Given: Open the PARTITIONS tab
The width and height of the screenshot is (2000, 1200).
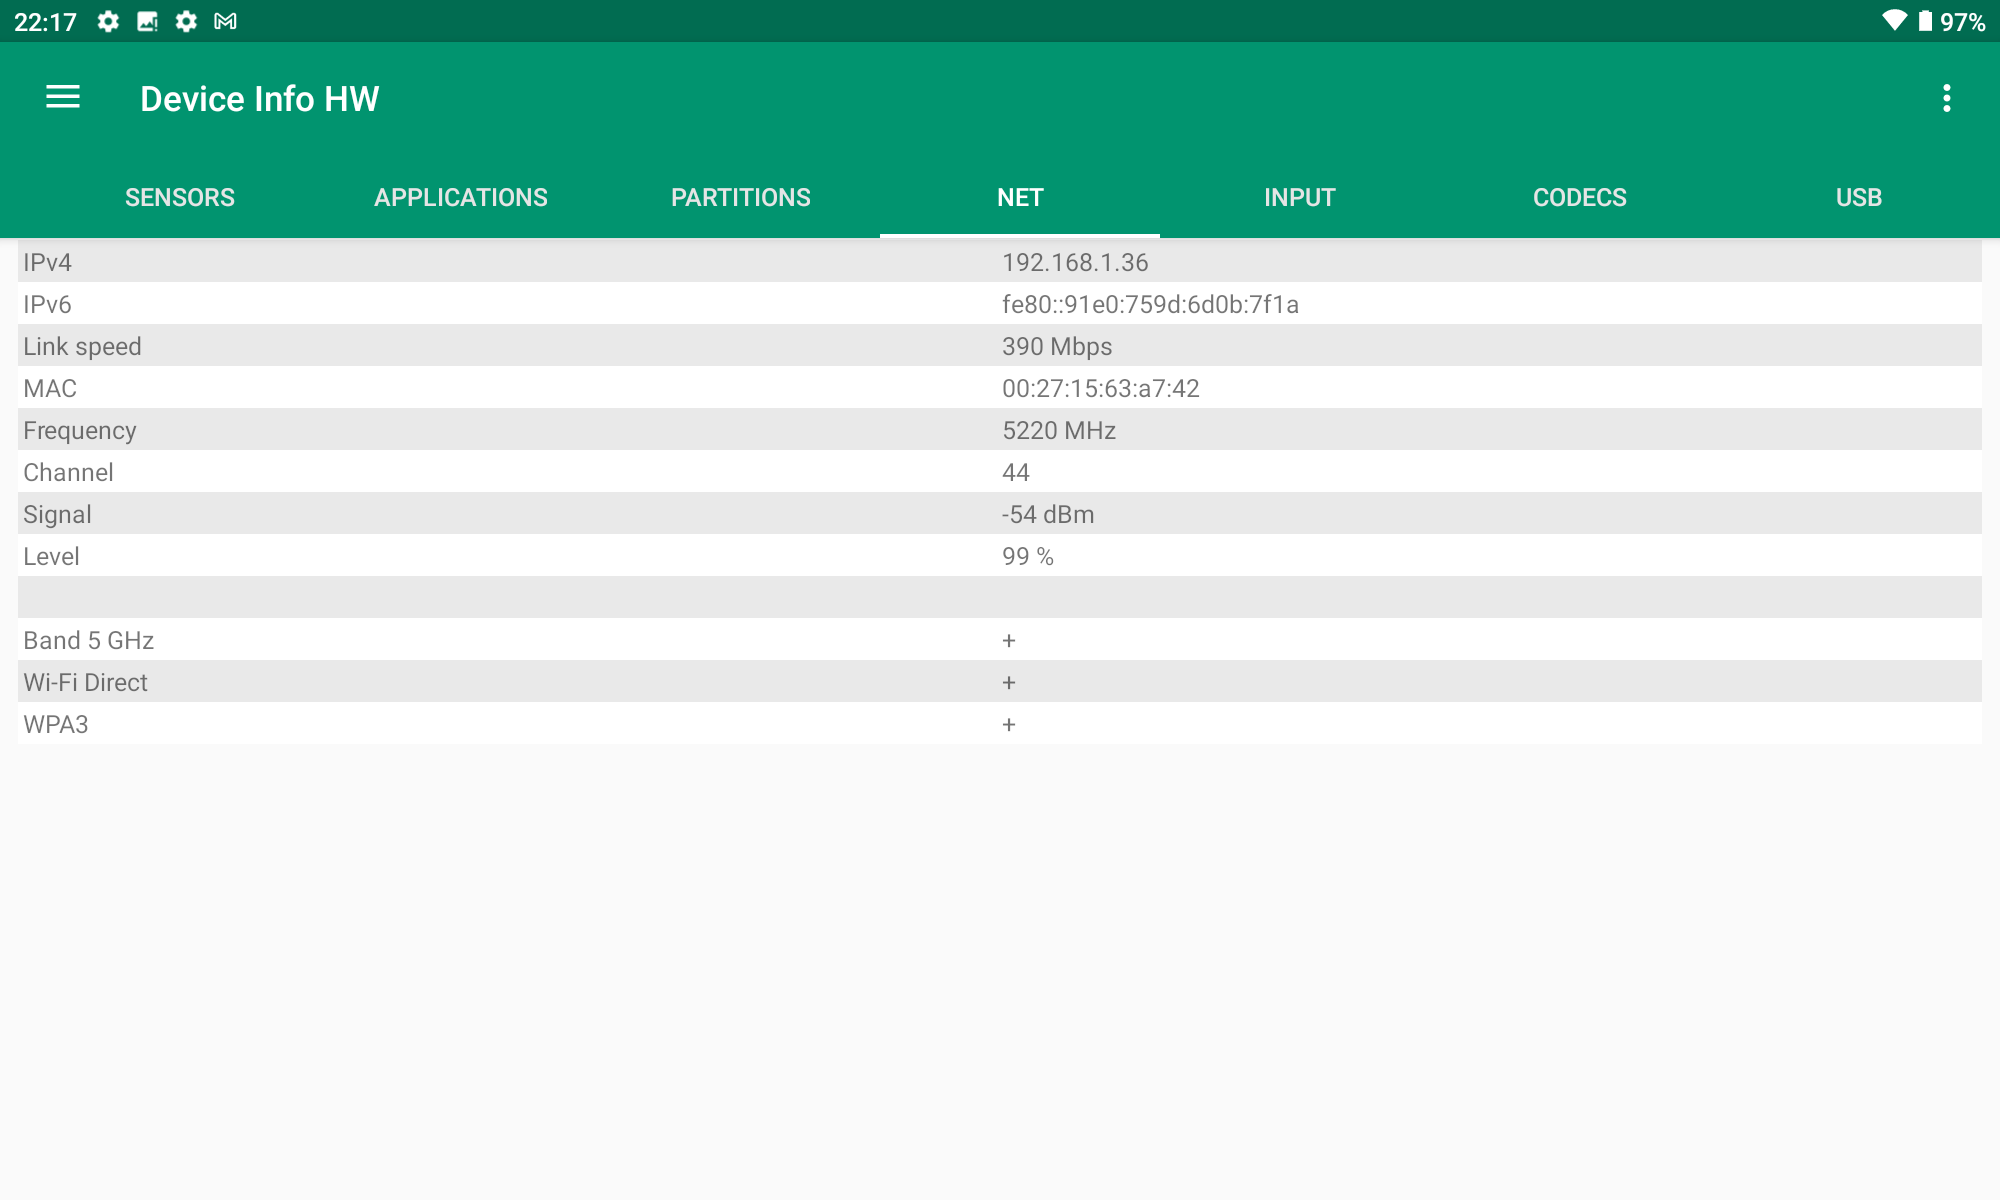Looking at the screenshot, I should pyautogui.click(x=741, y=197).
